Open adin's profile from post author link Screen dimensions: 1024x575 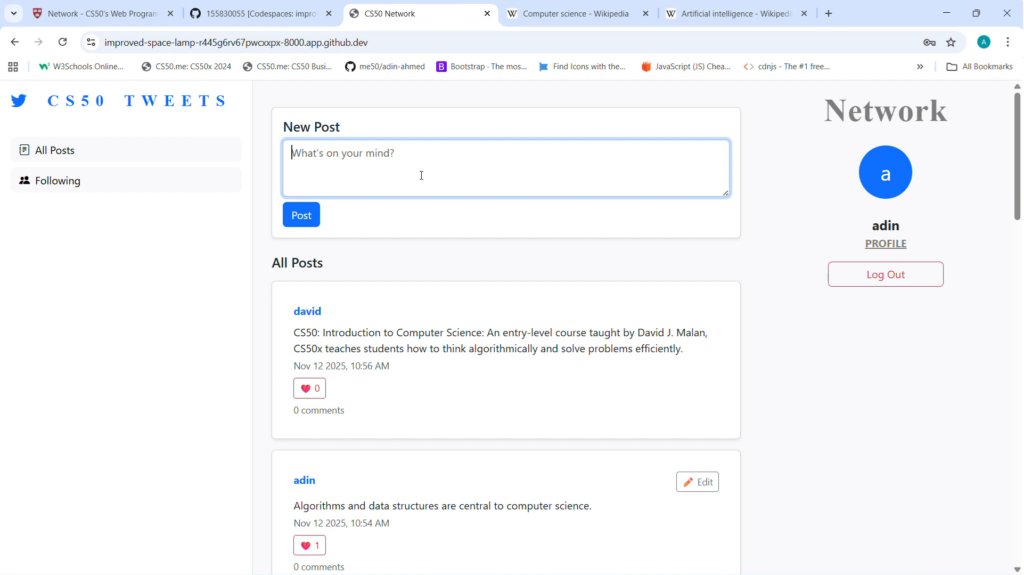click(304, 480)
